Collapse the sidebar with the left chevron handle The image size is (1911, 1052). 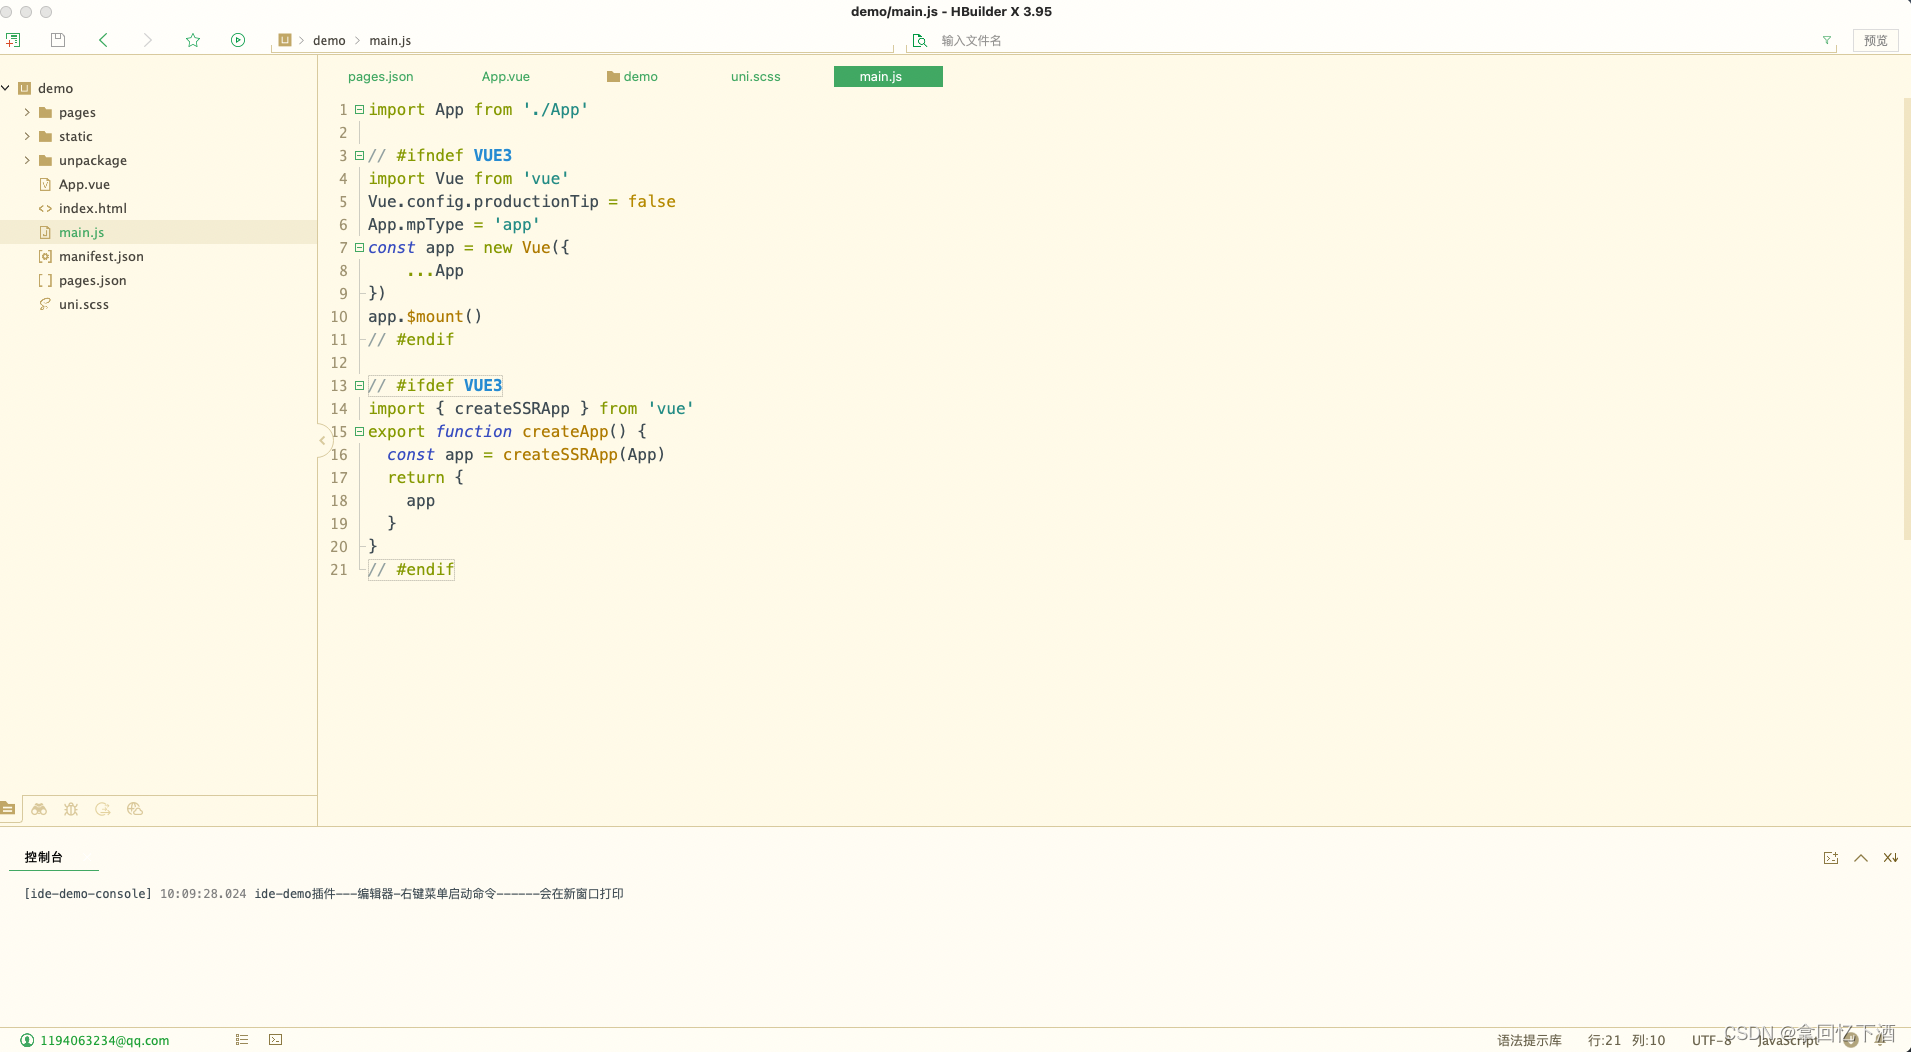click(x=322, y=440)
